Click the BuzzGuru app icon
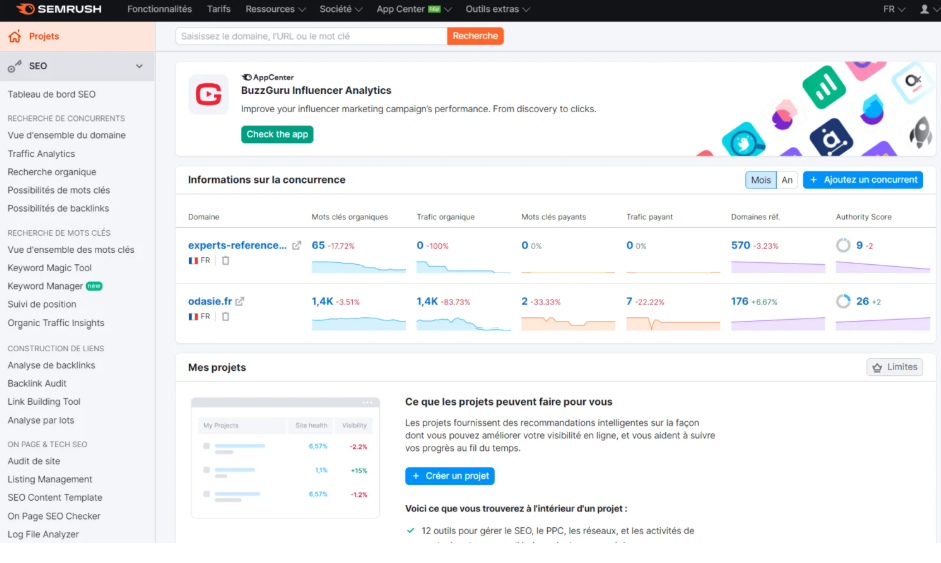941x563 pixels. tap(208, 94)
